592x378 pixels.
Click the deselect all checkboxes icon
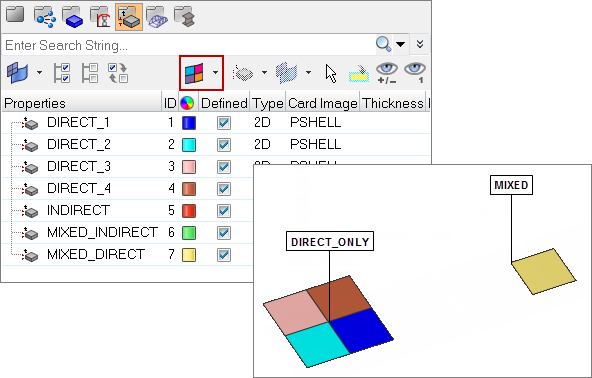point(90,73)
